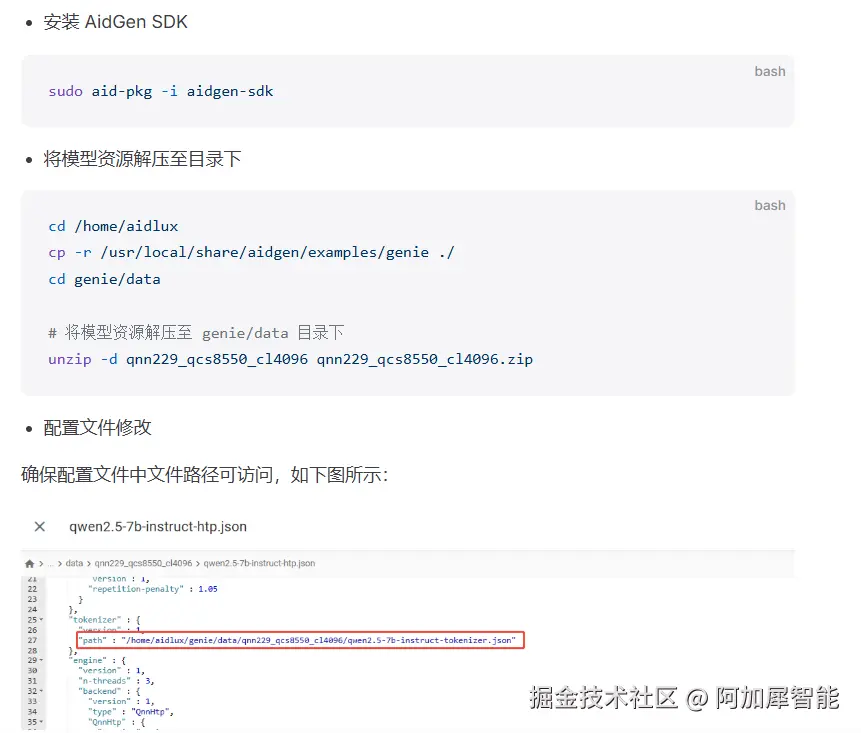Close the qwen2.5-7b-instruct-htp.json file with X
Screen dimensions: 861x733
[x=39, y=526]
